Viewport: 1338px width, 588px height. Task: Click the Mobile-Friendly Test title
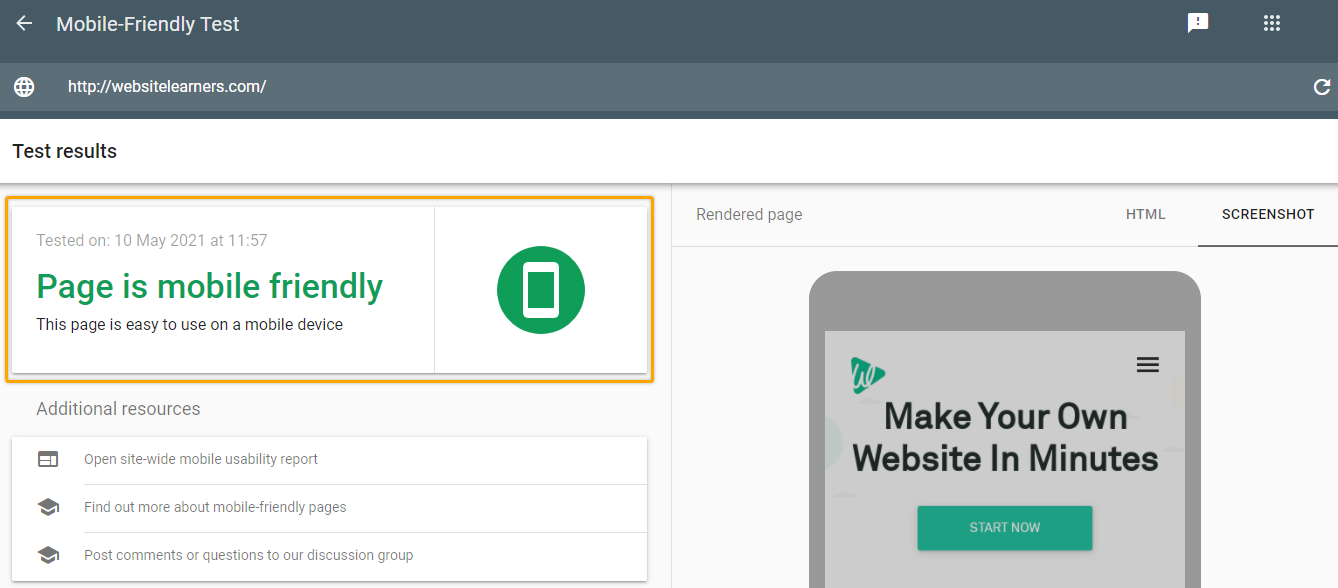point(148,24)
